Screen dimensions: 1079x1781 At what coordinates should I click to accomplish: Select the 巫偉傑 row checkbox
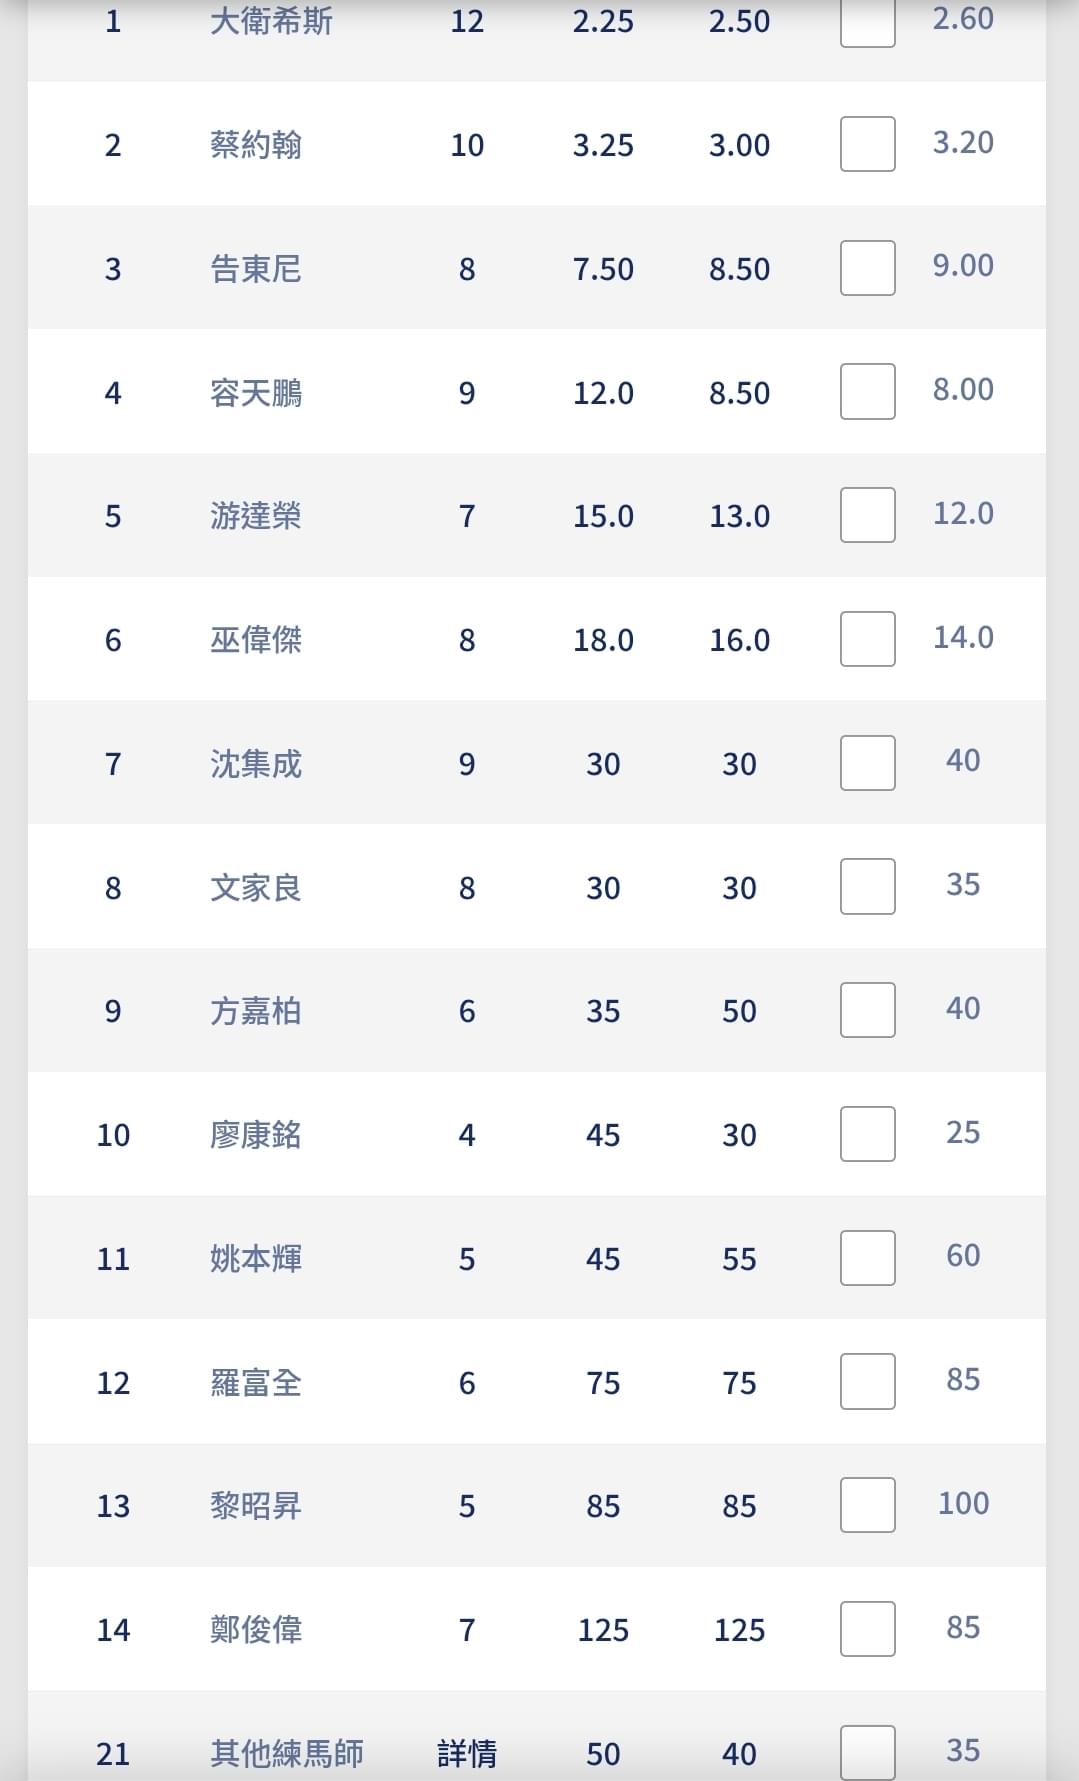coord(867,639)
